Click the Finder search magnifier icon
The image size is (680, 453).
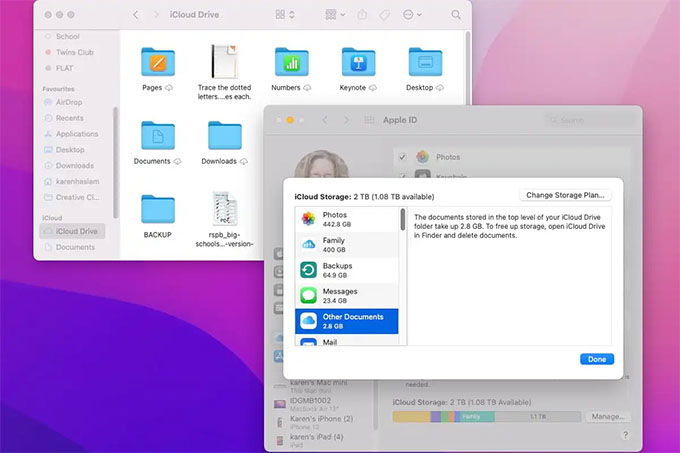pos(456,15)
